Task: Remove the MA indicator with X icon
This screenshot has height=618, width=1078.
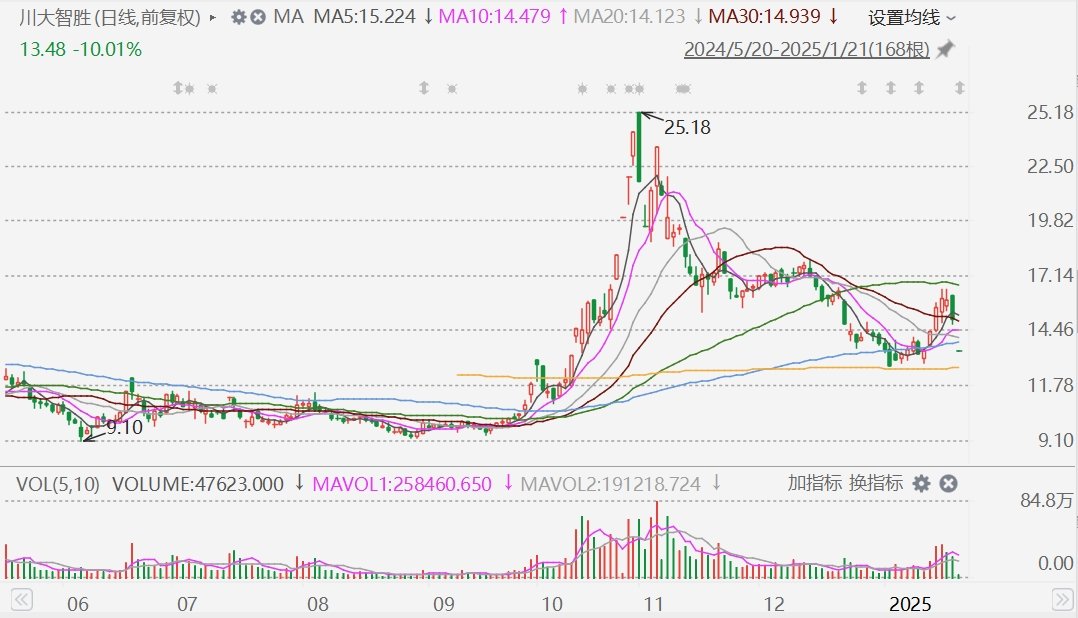Action: pyautogui.click(x=258, y=17)
